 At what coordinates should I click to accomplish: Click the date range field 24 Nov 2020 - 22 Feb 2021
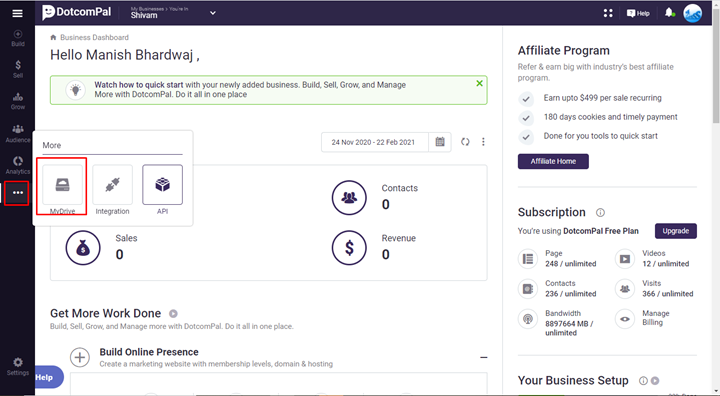(374, 142)
